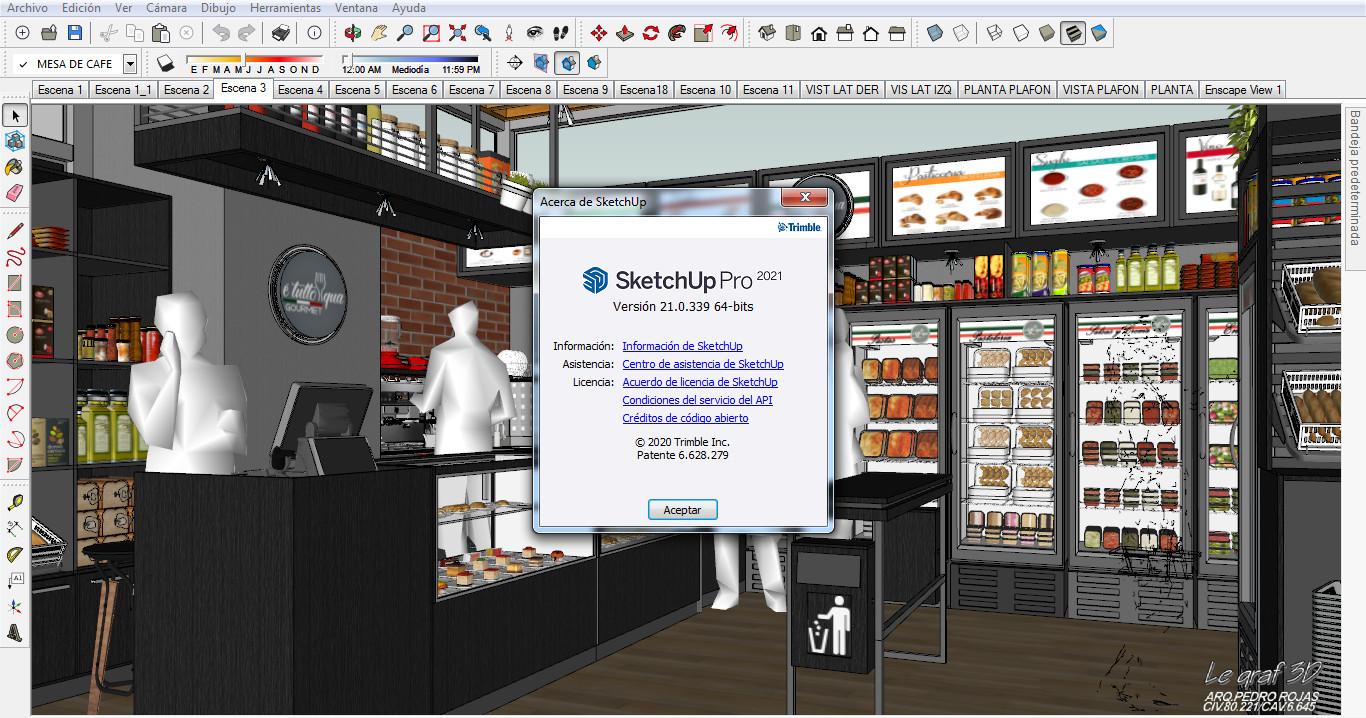Click the New file icon
The image size is (1366, 718).
[23, 33]
